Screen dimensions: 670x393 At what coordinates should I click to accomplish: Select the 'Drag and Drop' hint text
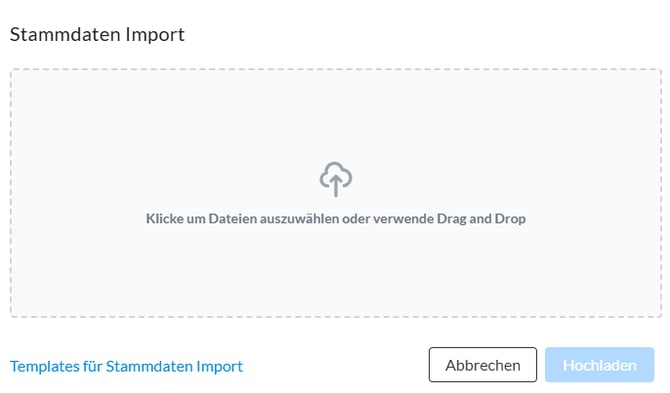[x=481, y=219]
